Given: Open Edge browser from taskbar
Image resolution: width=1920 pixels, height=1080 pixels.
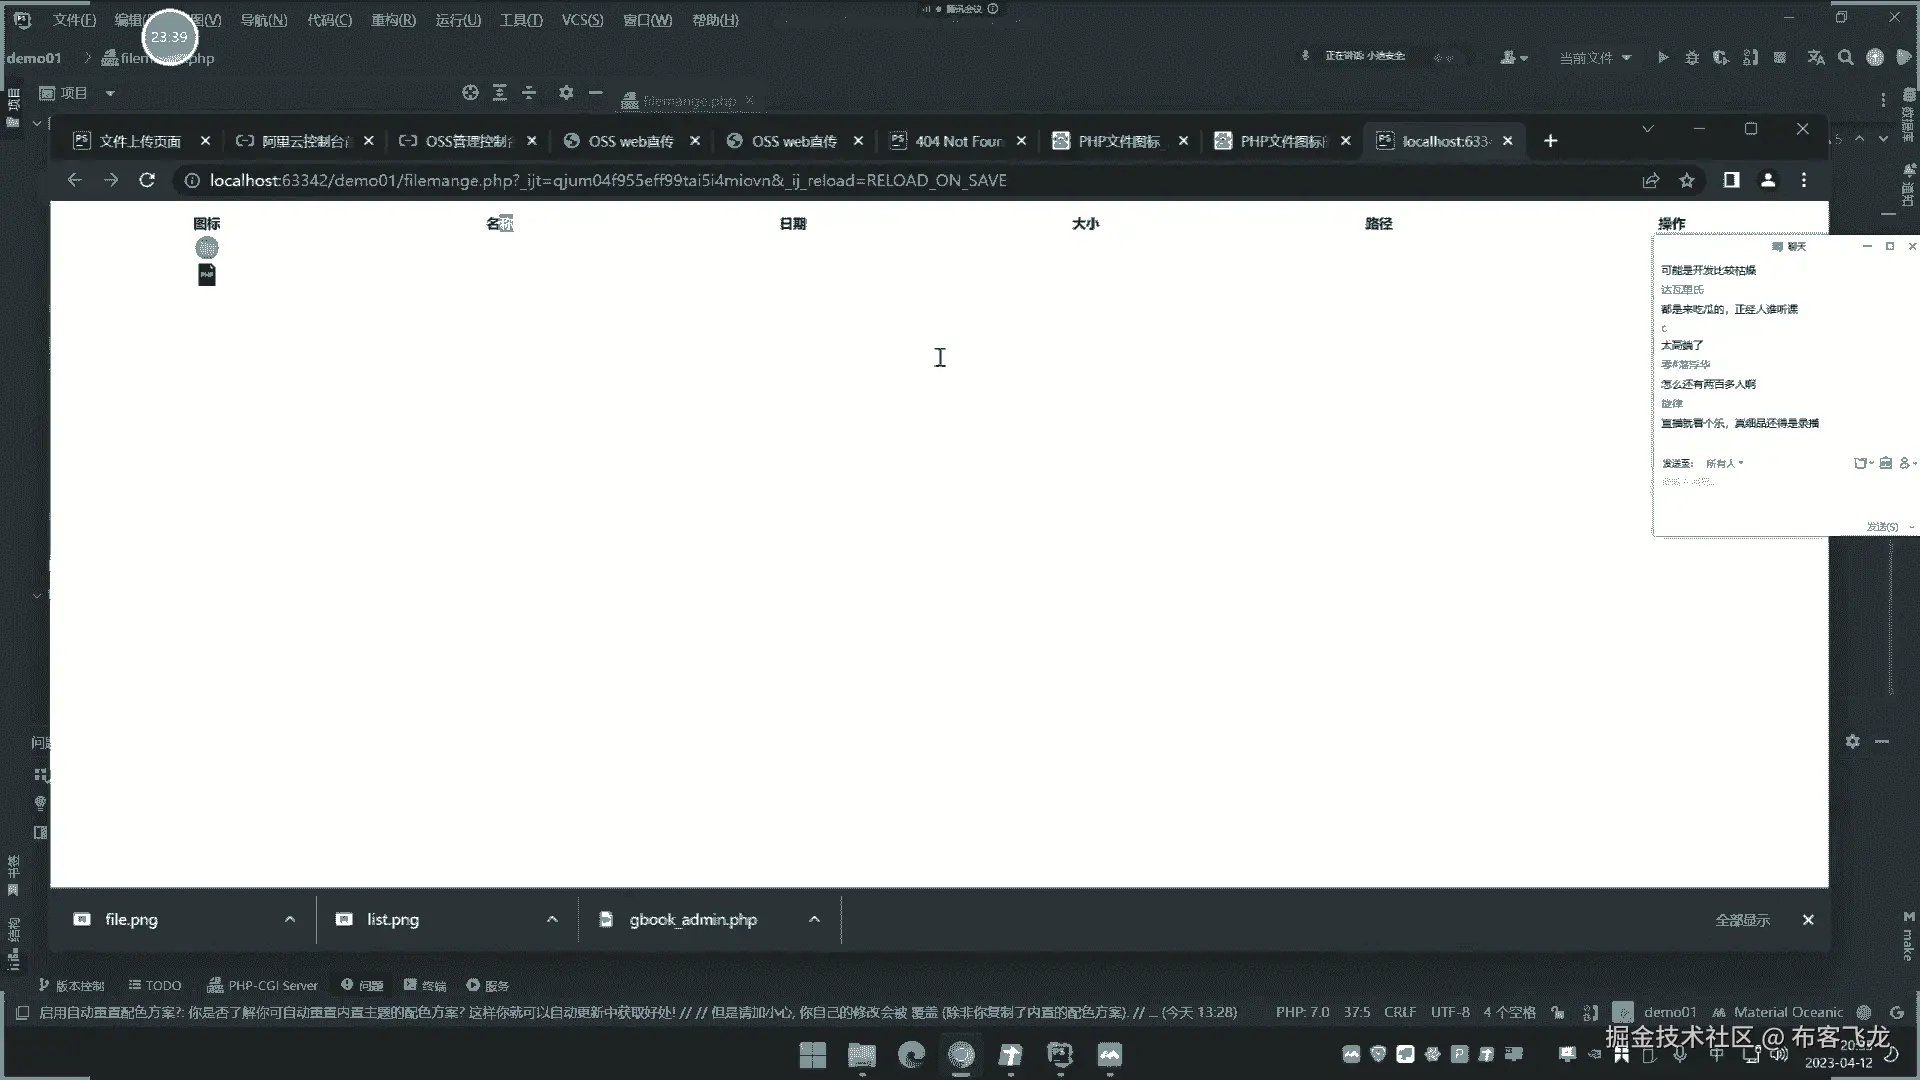Looking at the screenshot, I should (911, 1055).
